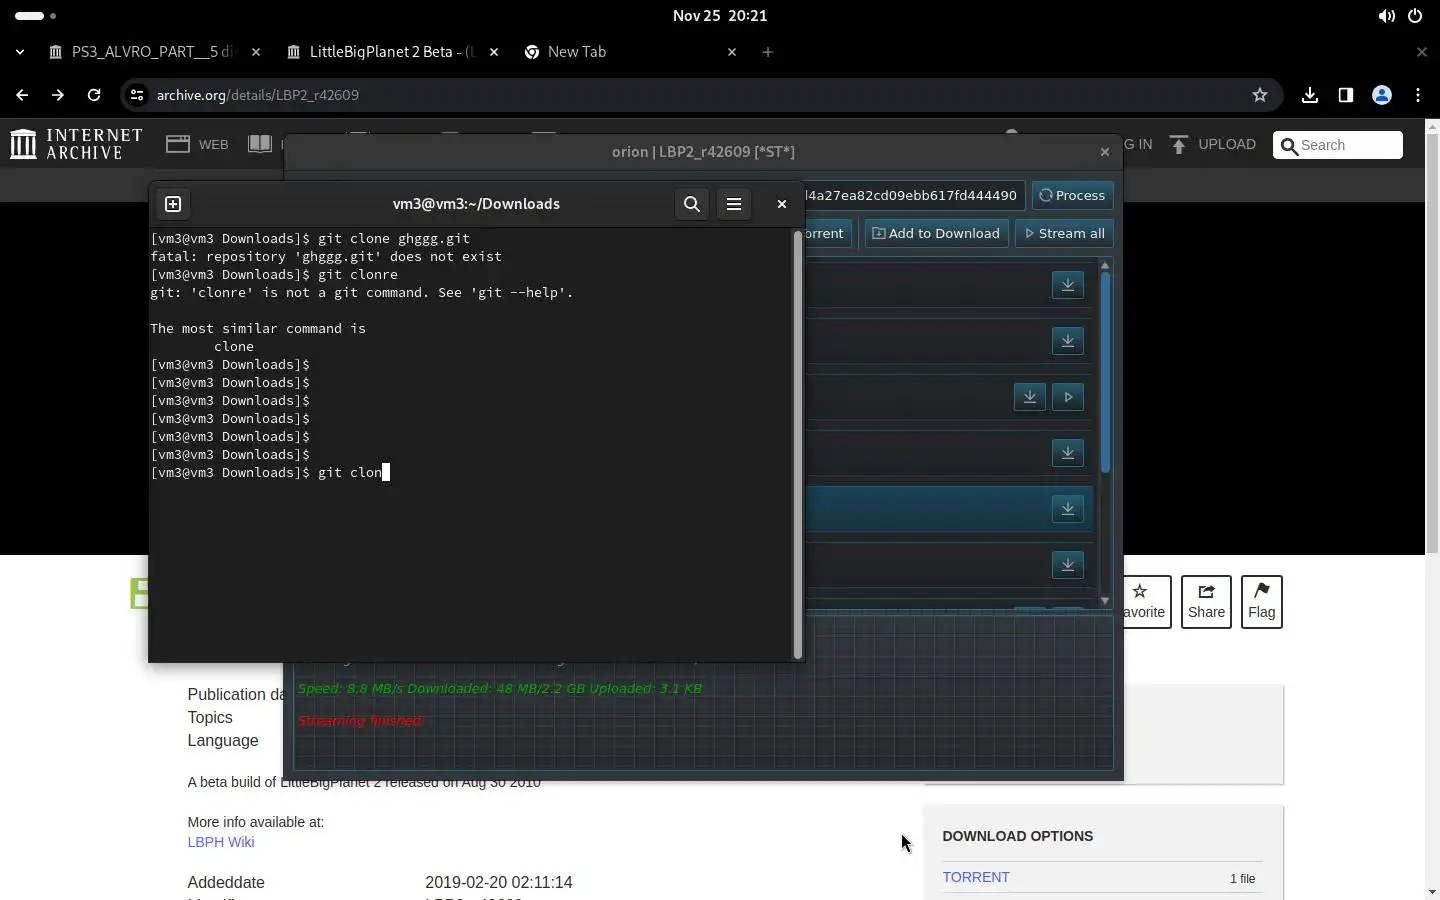This screenshot has height=900, width=1440.
Task: Click Add to Download in orion
Action: tap(937, 233)
